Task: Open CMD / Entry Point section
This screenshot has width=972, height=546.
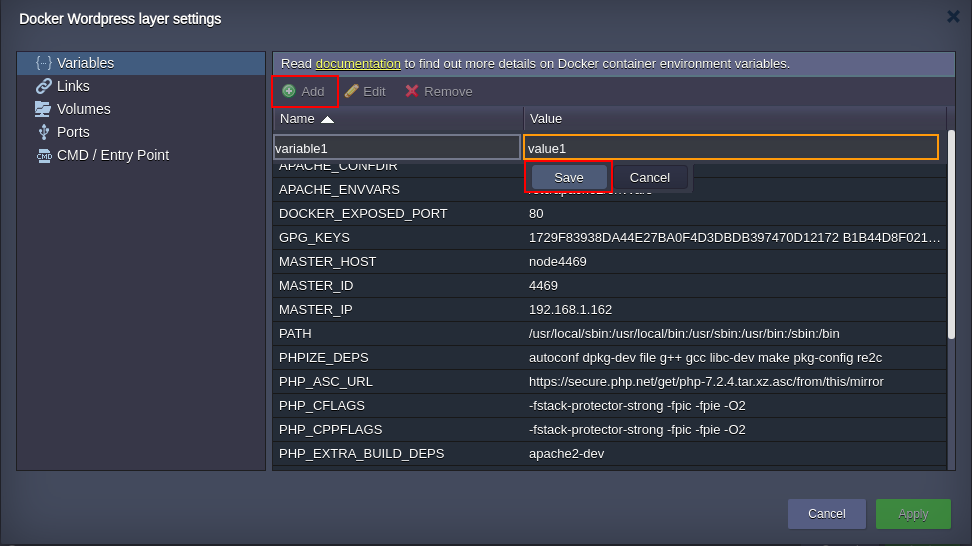Action: [x=141, y=155]
